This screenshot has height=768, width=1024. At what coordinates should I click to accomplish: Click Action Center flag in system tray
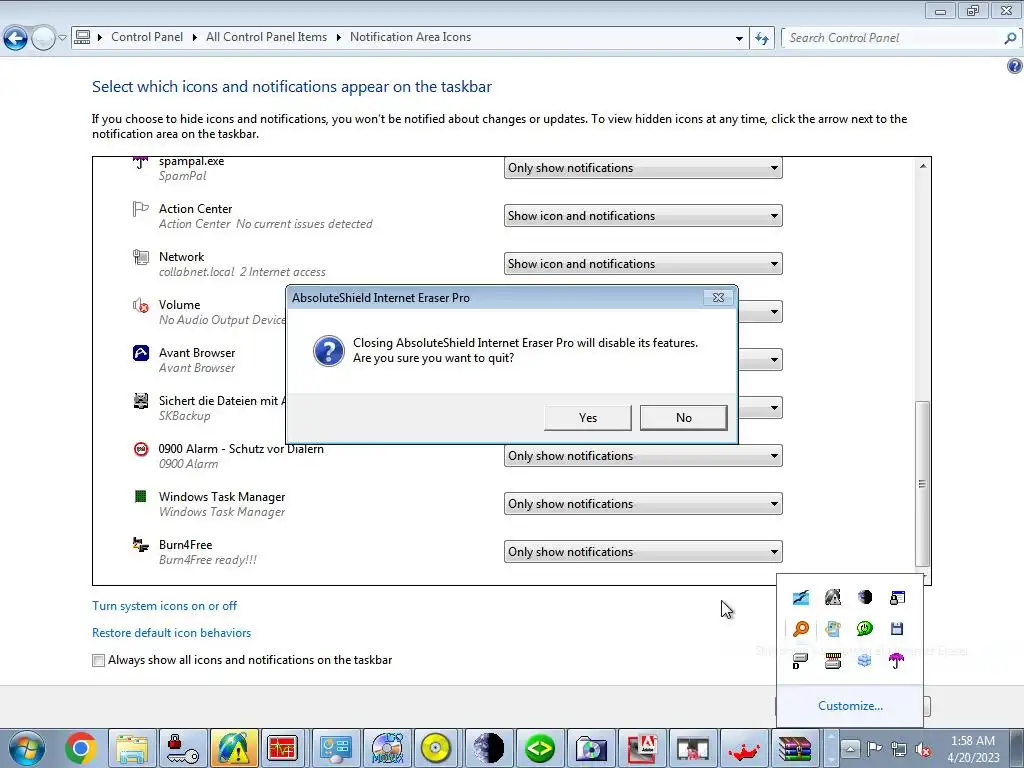(875, 749)
